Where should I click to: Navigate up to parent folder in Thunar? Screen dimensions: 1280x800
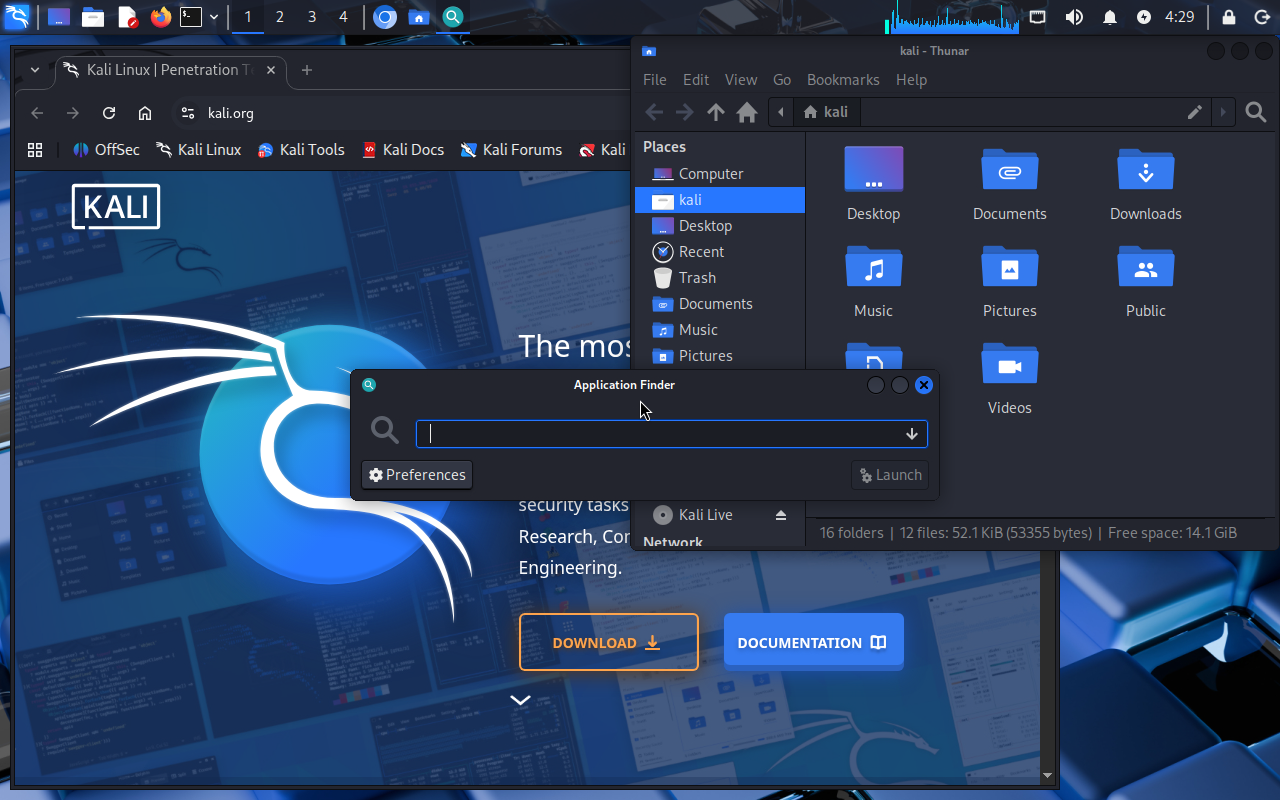[715, 112]
